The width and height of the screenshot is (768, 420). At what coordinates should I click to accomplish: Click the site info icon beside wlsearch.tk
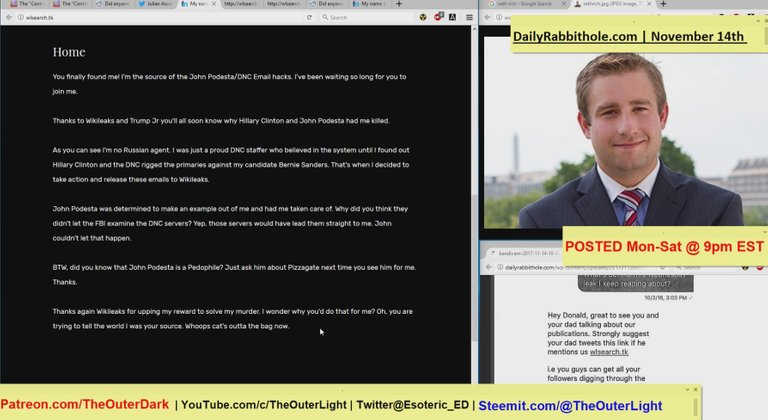21,17
